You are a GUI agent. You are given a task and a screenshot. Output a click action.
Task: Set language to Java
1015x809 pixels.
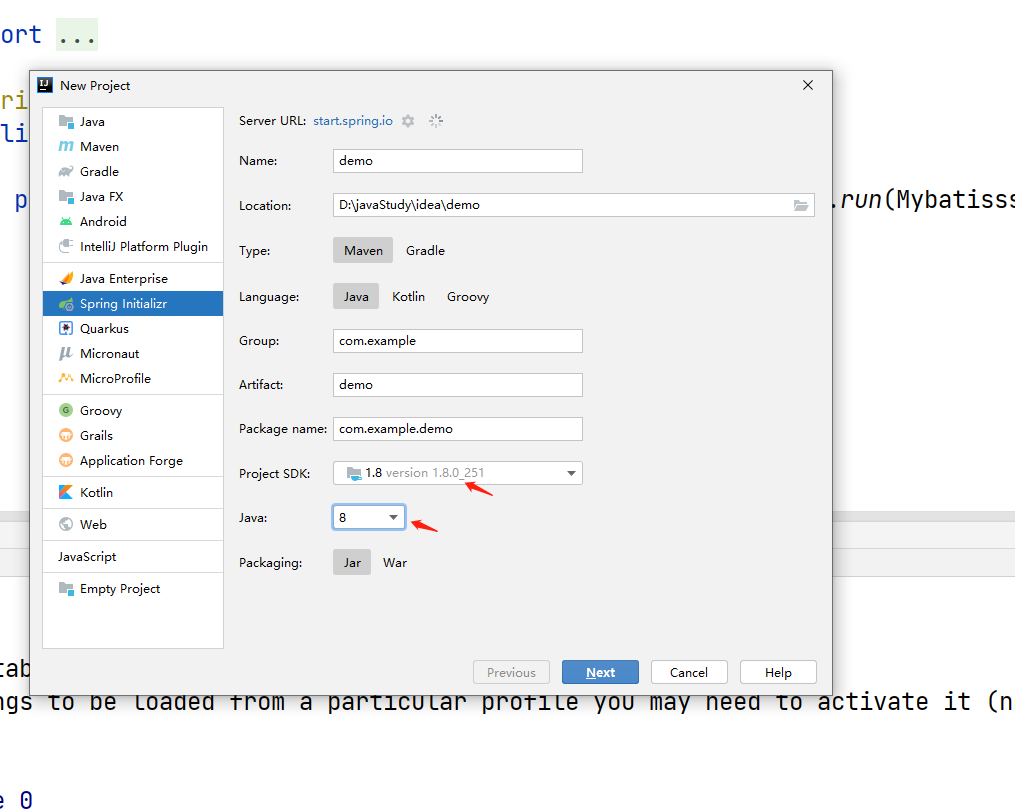[356, 296]
